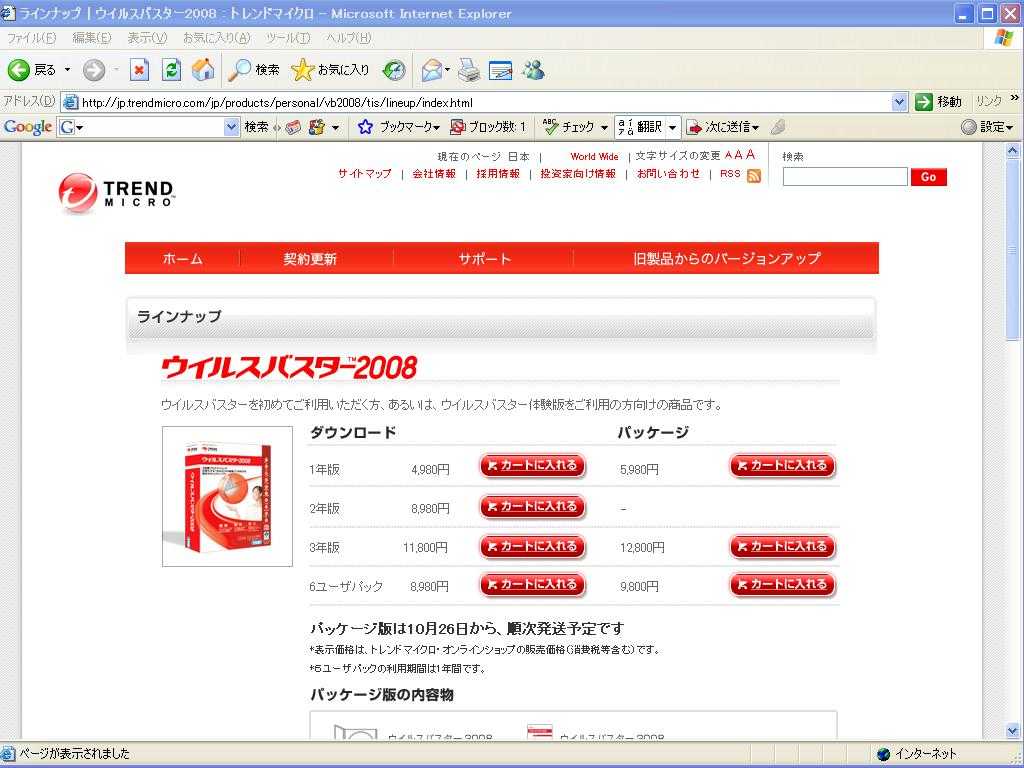Click the ウイルスバスター2008 product box image
Image resolution: width=1024 pixels, height=768 pixels.
coord(227,496)
